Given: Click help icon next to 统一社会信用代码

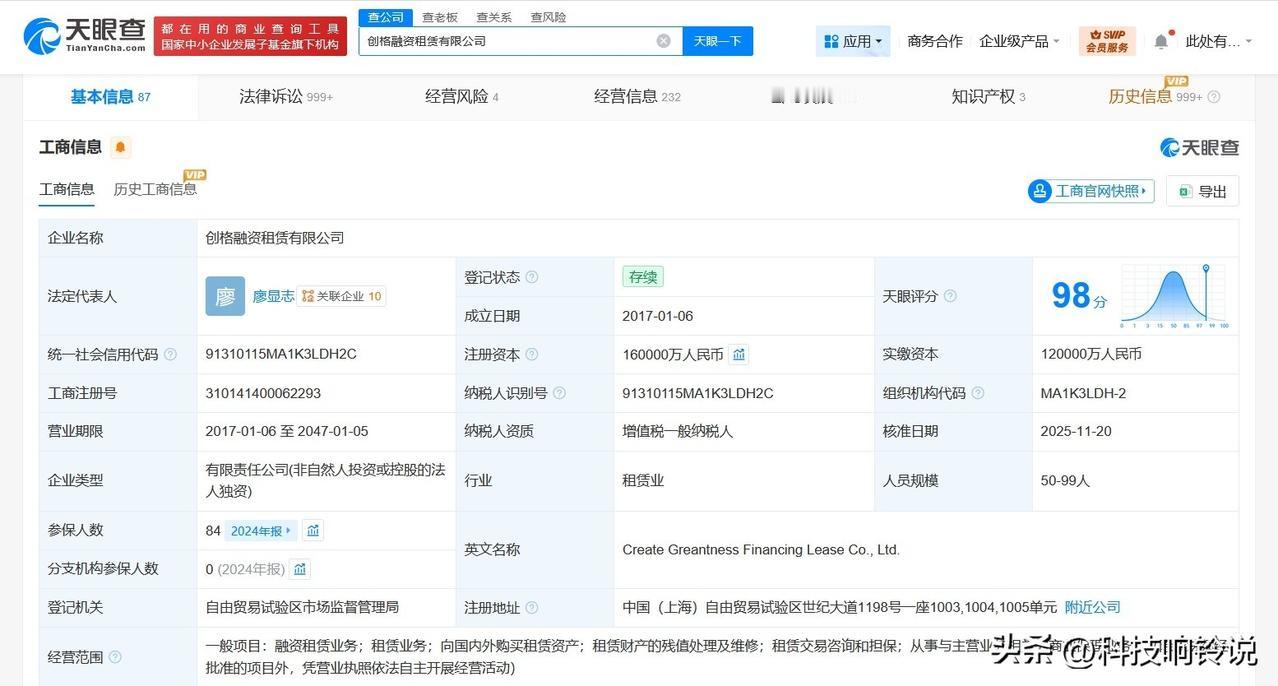Looking at the screenshot, I should click(x=170, y=354).
